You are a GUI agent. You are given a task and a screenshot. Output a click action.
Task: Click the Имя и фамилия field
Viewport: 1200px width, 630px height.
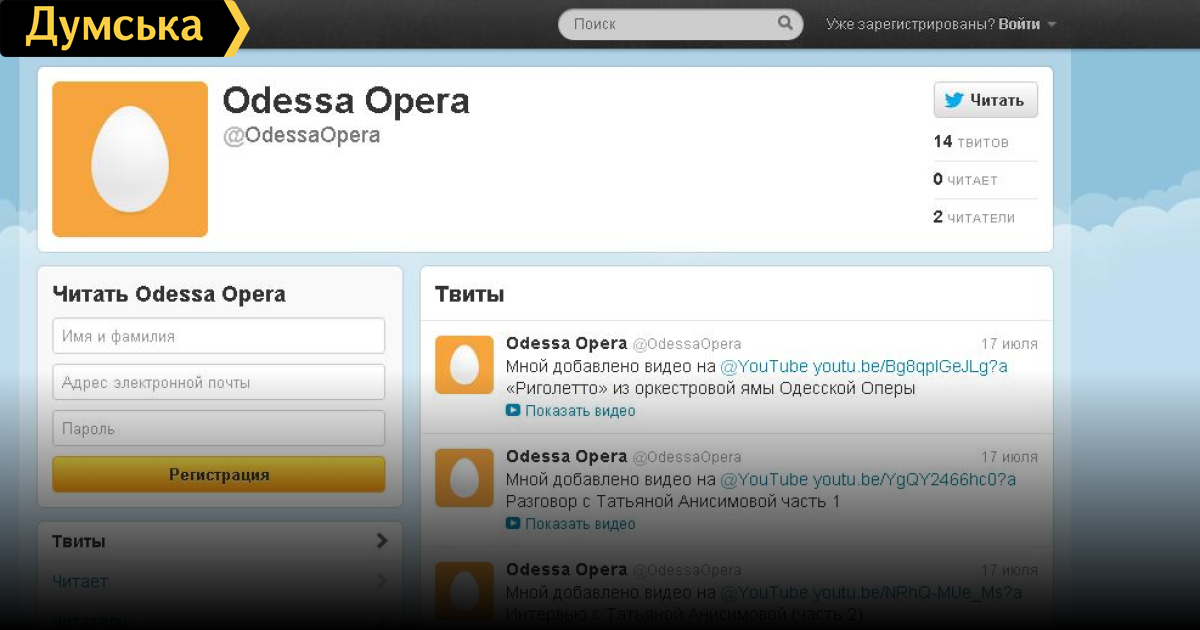pos(218,336)
